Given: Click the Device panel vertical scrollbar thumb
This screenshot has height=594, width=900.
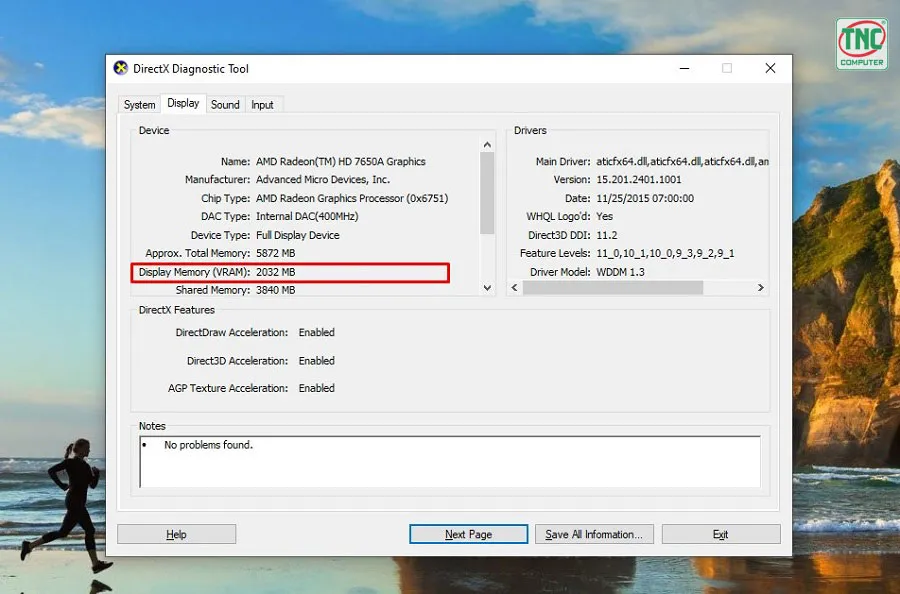Looking at the screenshot, I should click(x=487, y=193).
